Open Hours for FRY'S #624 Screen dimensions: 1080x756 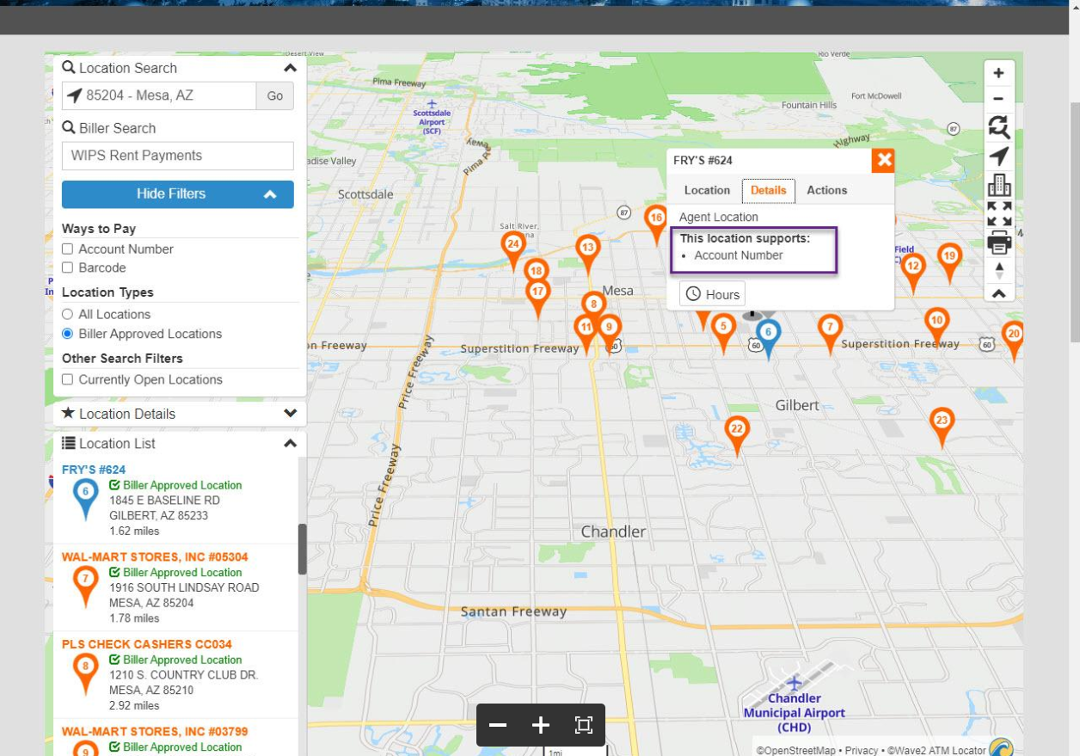[712, 294]
